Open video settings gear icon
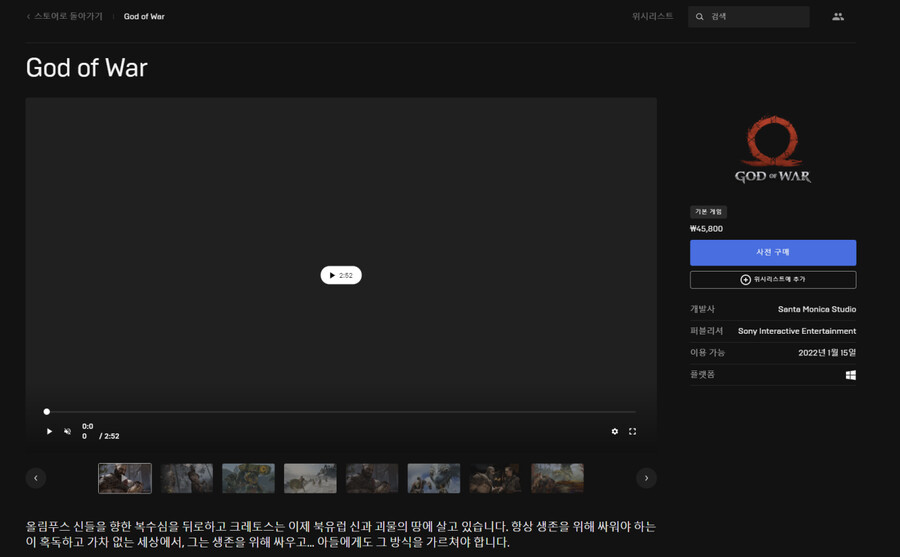This screenshot has height=557, width=900. pyautogui.click(x=615, y=431)
